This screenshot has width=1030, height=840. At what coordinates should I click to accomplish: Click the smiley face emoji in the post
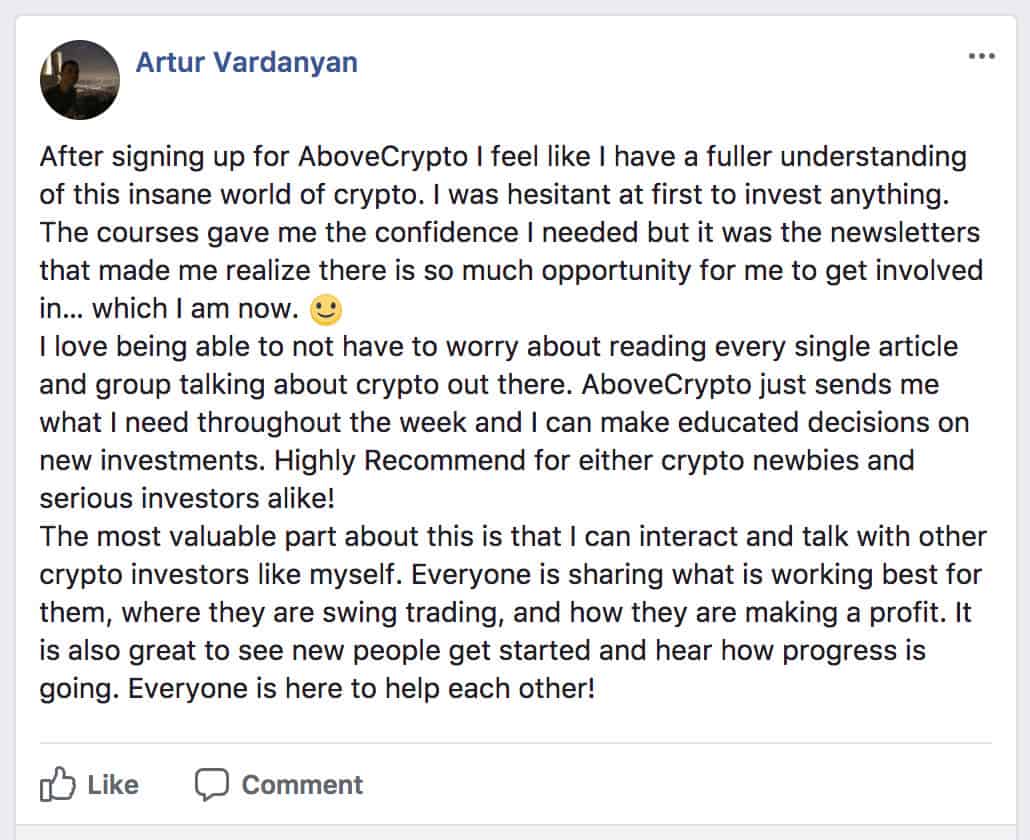click(326, 309)
